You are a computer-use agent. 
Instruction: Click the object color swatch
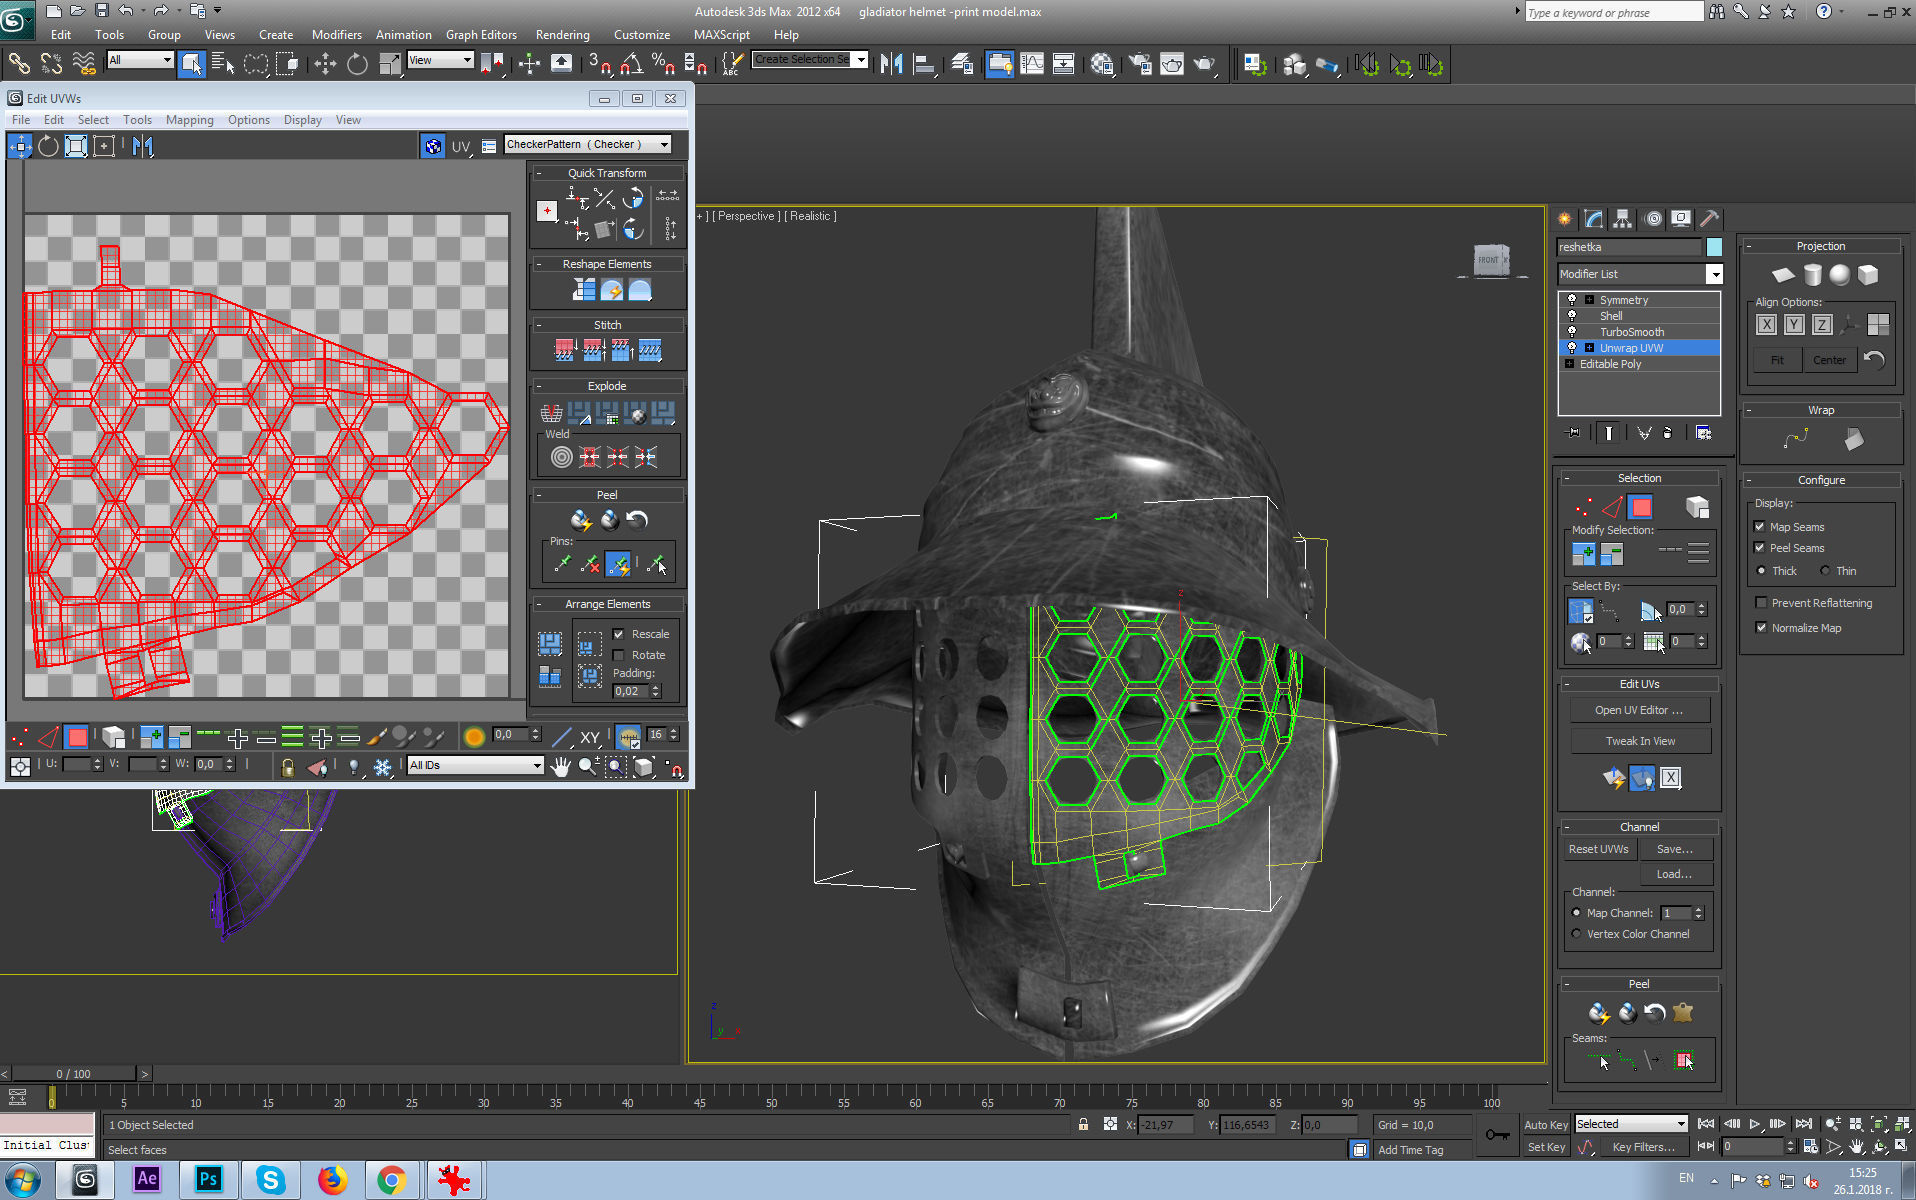pyautogui.click(x=1714, y=247)
